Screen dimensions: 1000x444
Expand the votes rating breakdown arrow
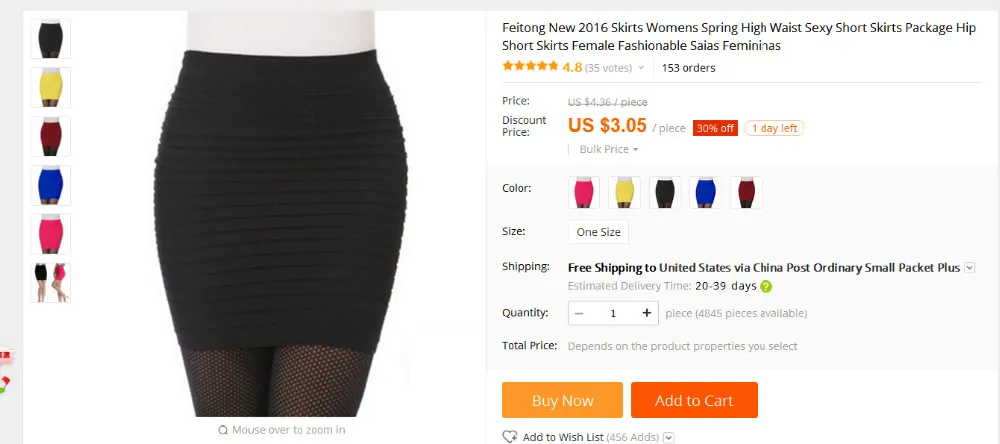click(x=641, y=68)
